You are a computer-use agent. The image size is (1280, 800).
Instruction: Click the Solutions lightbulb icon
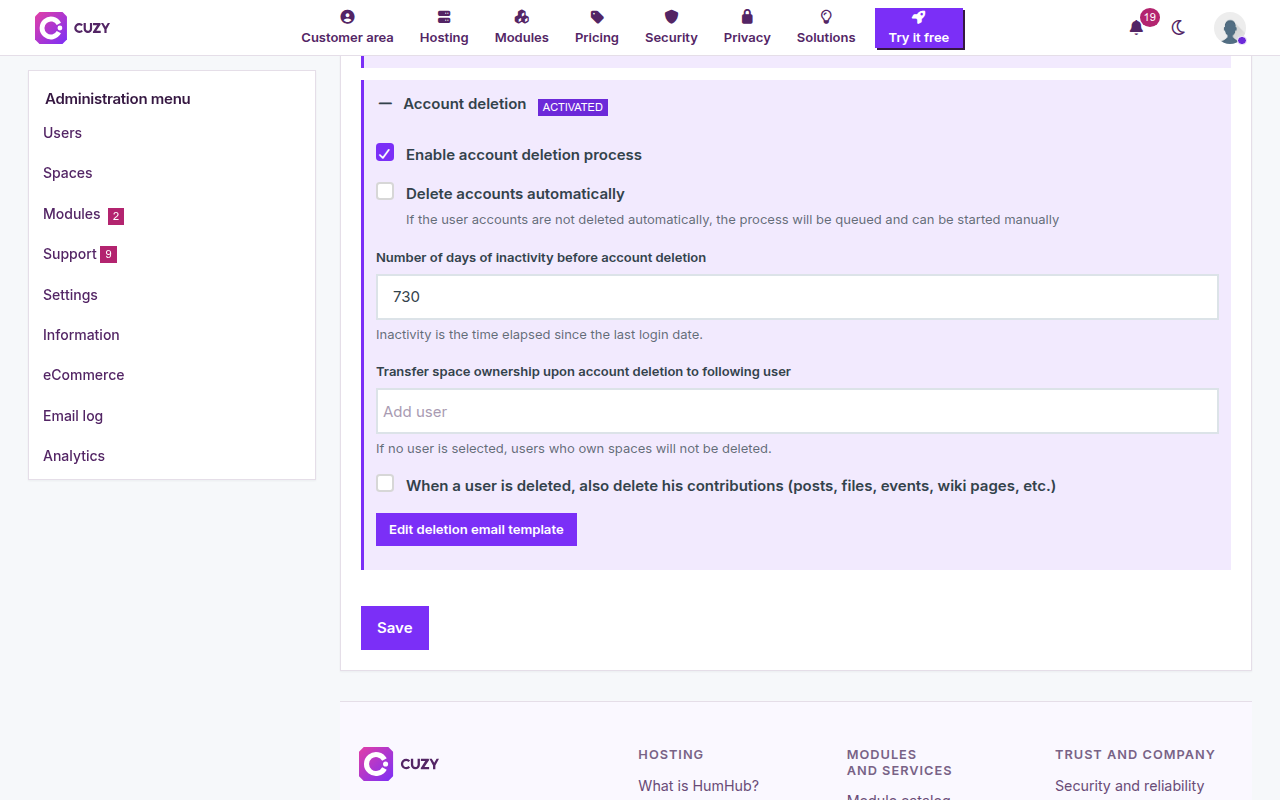tap(826, 17)
